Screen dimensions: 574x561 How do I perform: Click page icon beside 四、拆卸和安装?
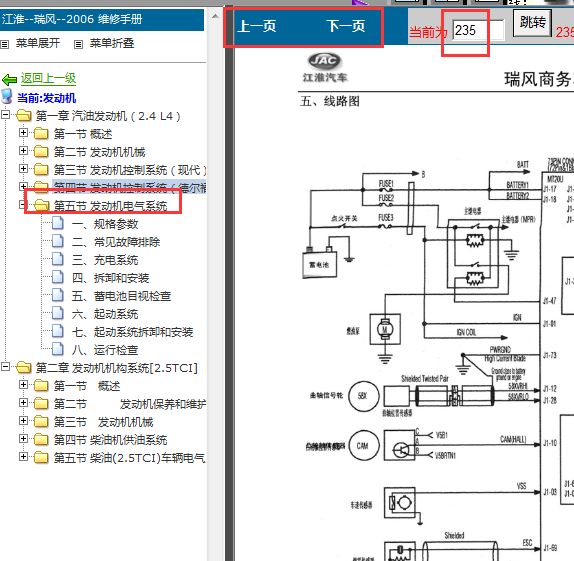[57, 276]
